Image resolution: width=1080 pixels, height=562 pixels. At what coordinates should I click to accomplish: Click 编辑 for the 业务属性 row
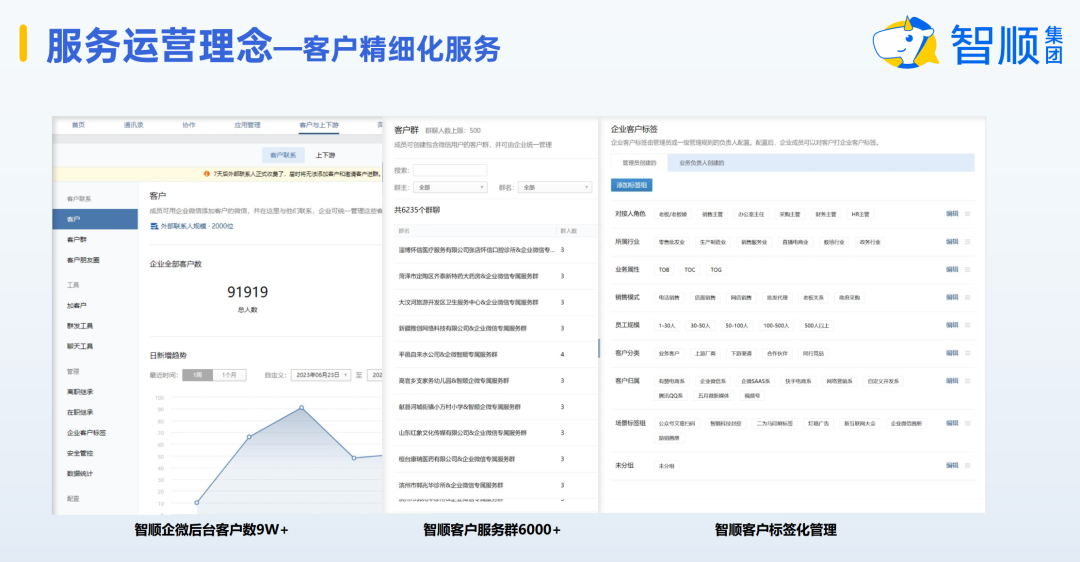[952, 270]
